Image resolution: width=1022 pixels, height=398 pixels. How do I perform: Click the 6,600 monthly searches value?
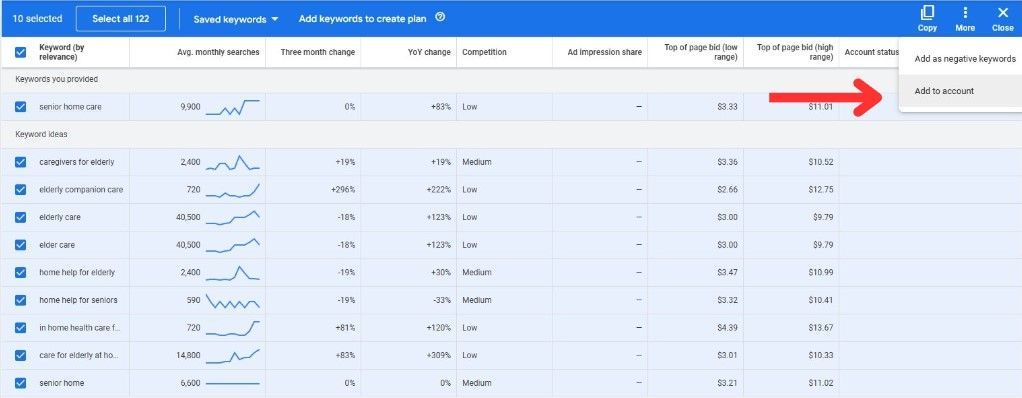tap(190, 383)
